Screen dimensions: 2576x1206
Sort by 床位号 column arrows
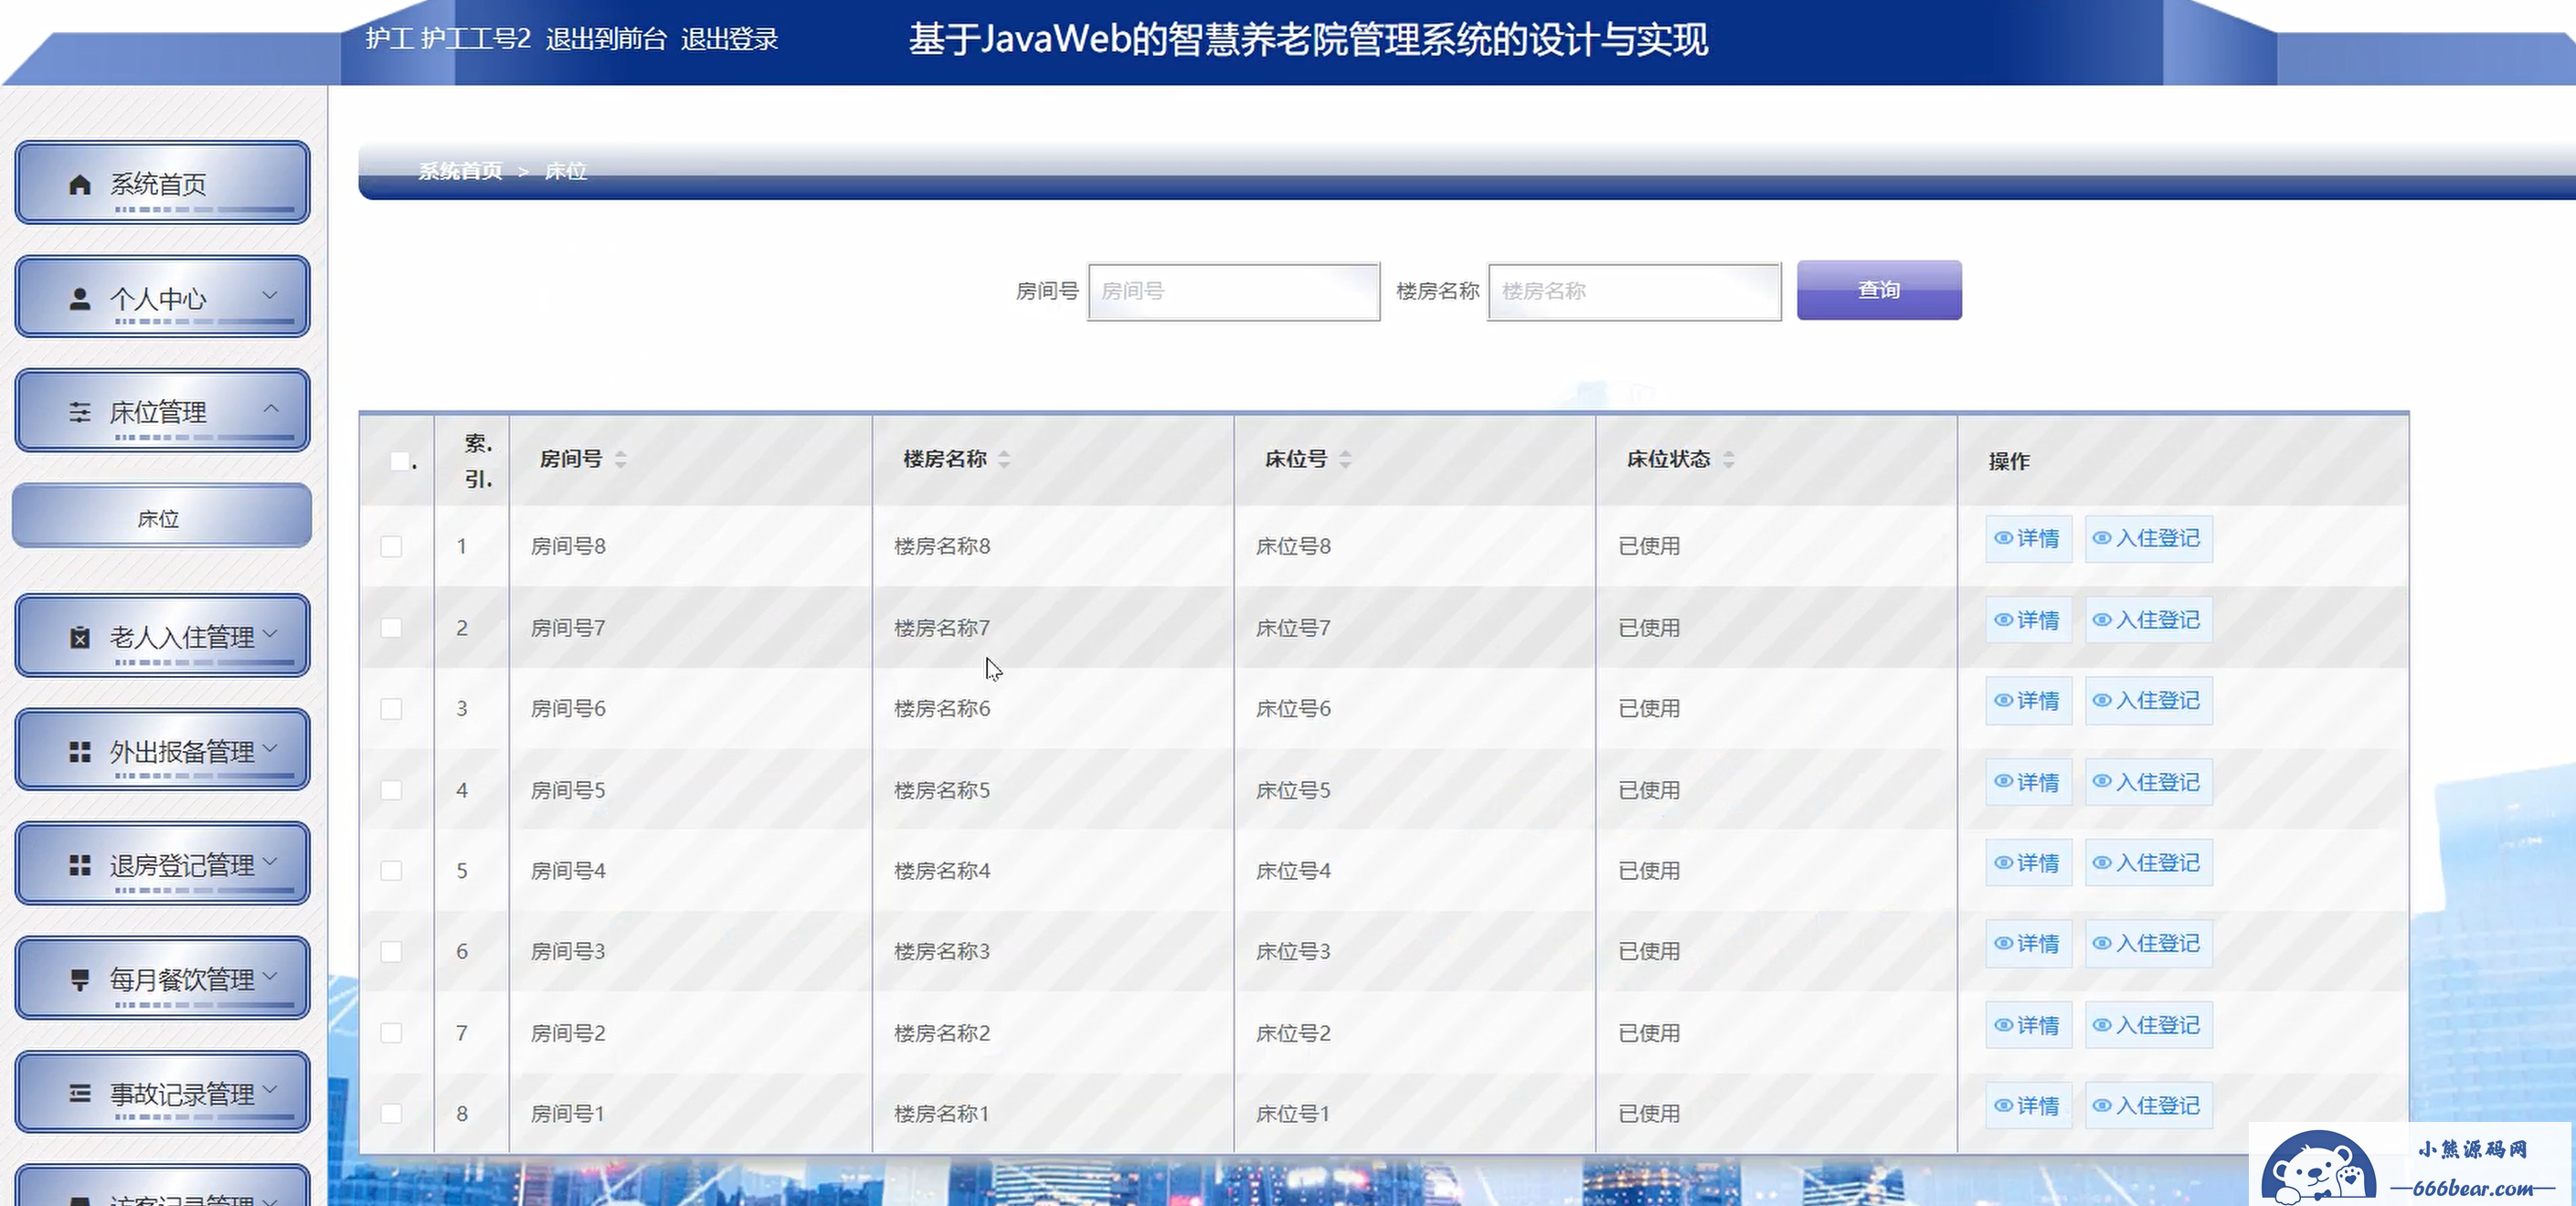(x=1345, y=459)
